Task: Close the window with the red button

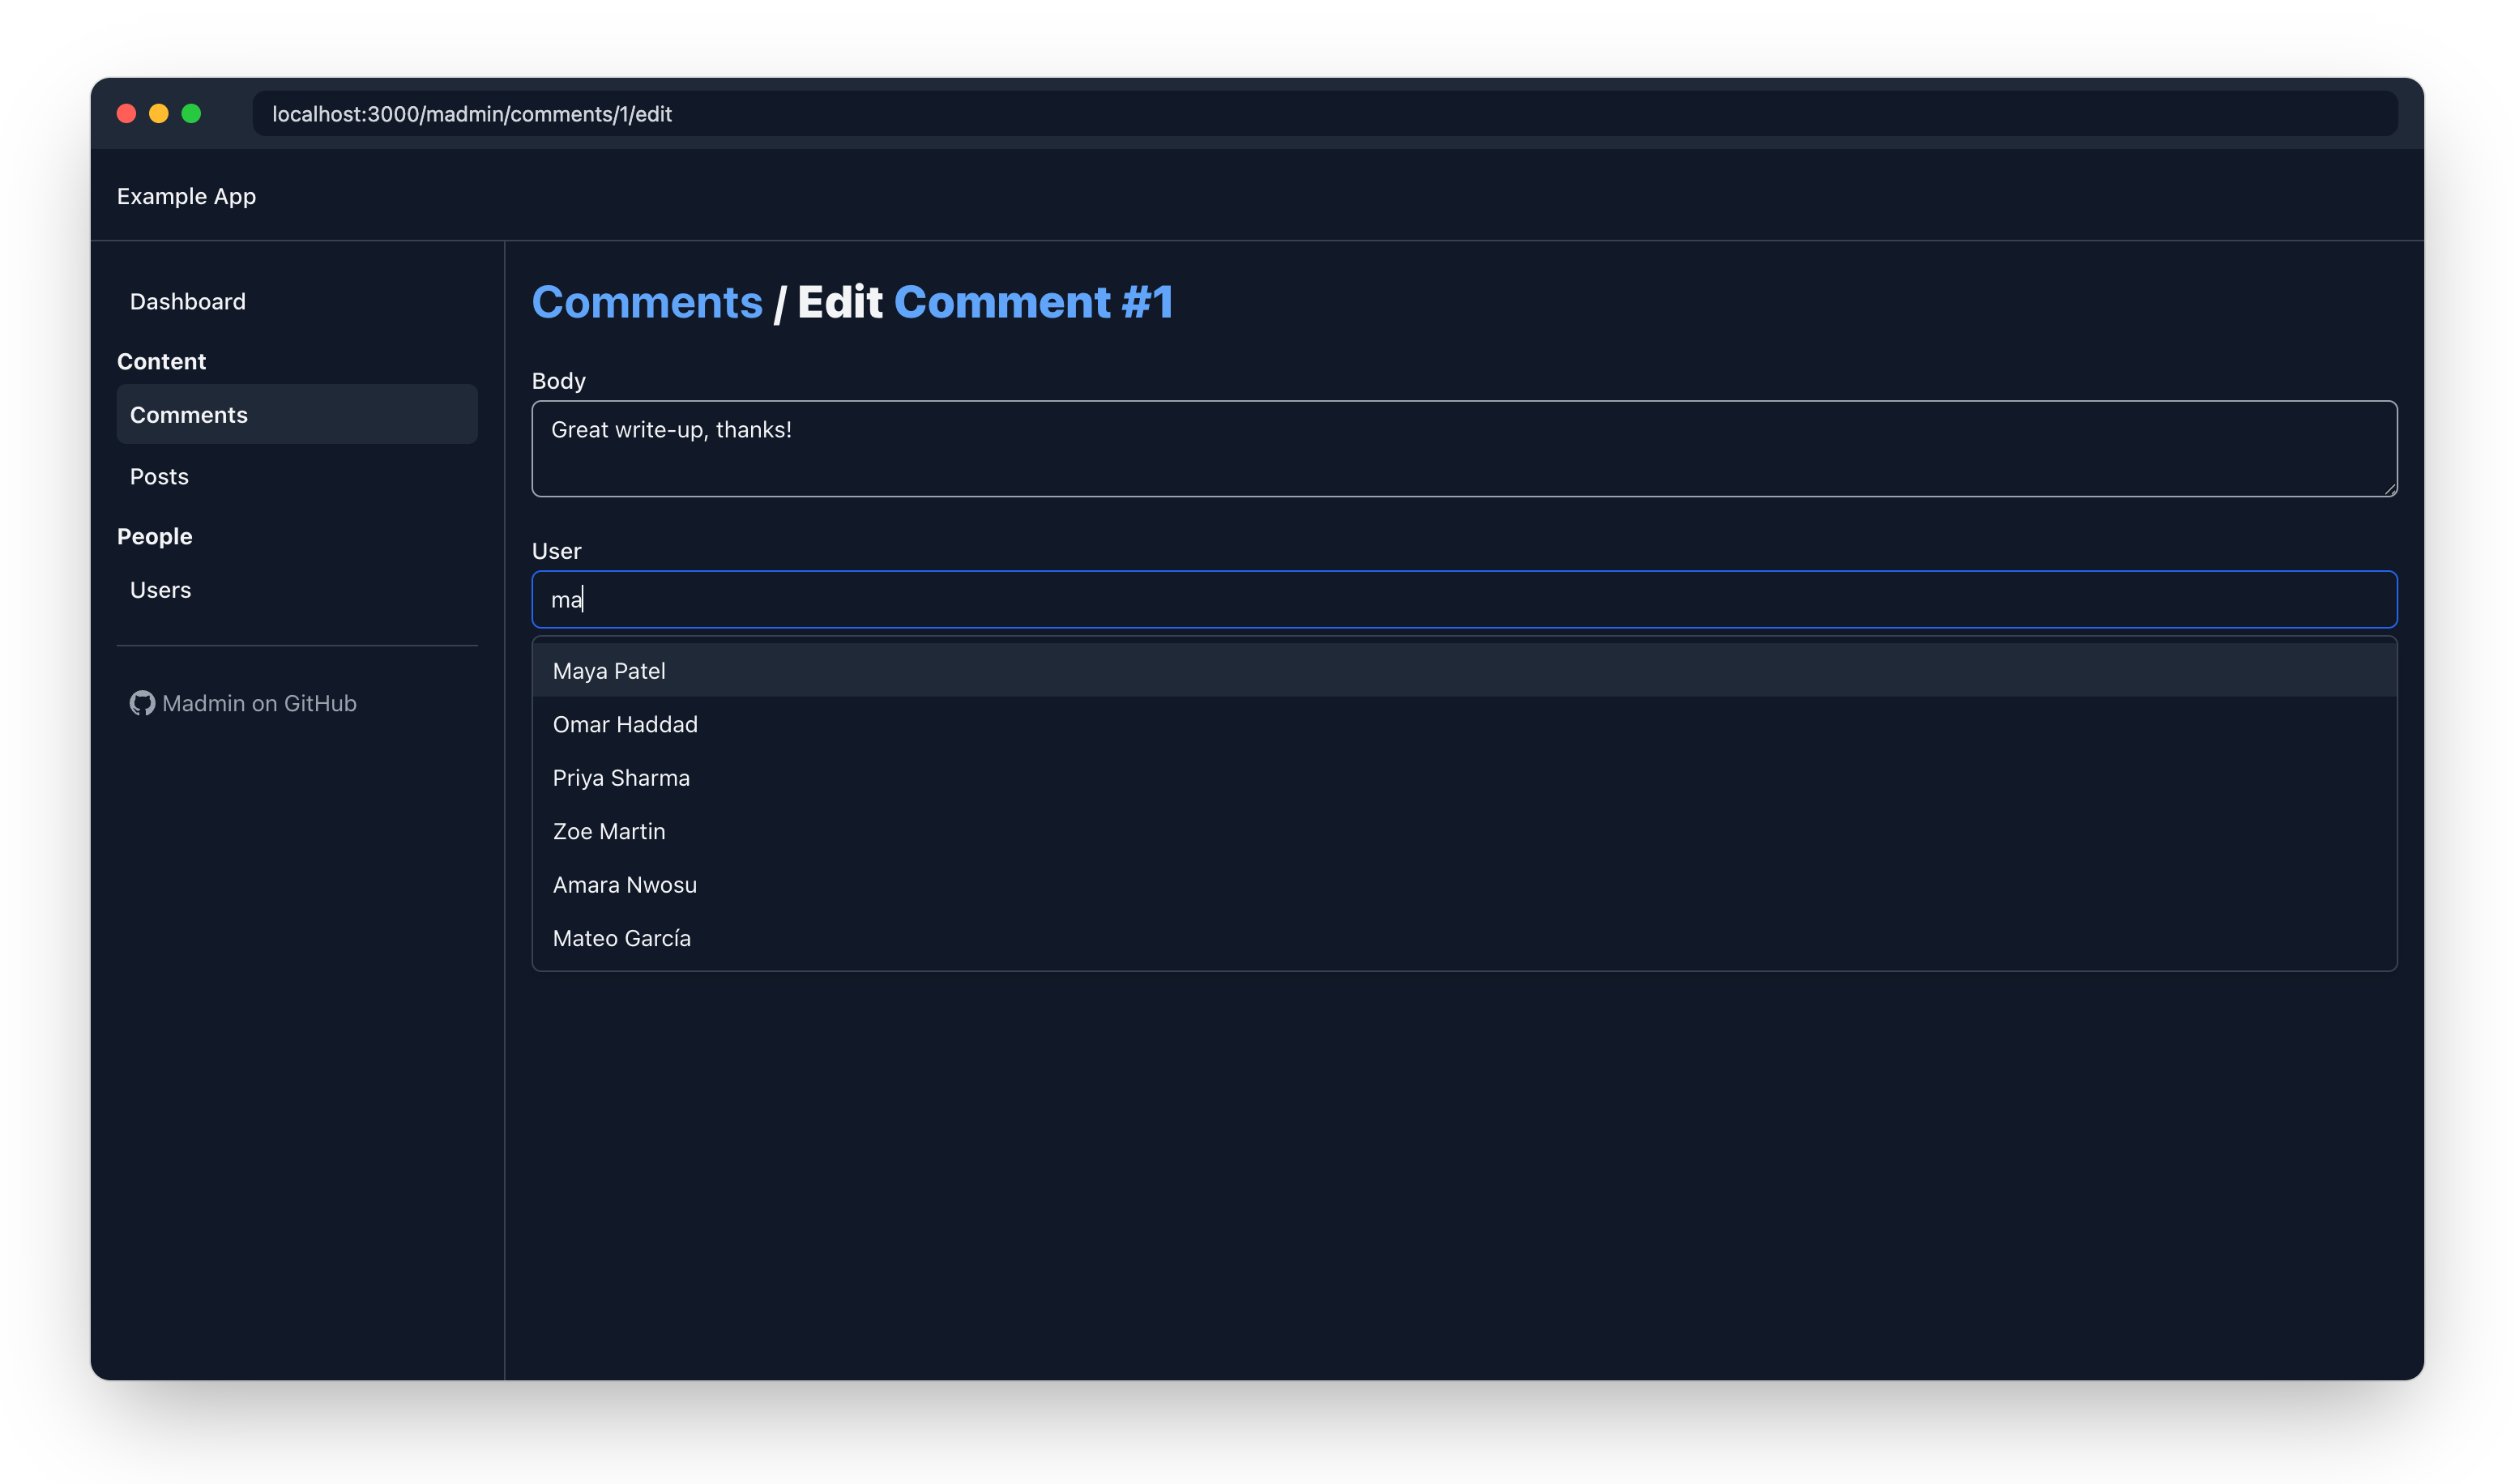Action: [x=126, y=113]
